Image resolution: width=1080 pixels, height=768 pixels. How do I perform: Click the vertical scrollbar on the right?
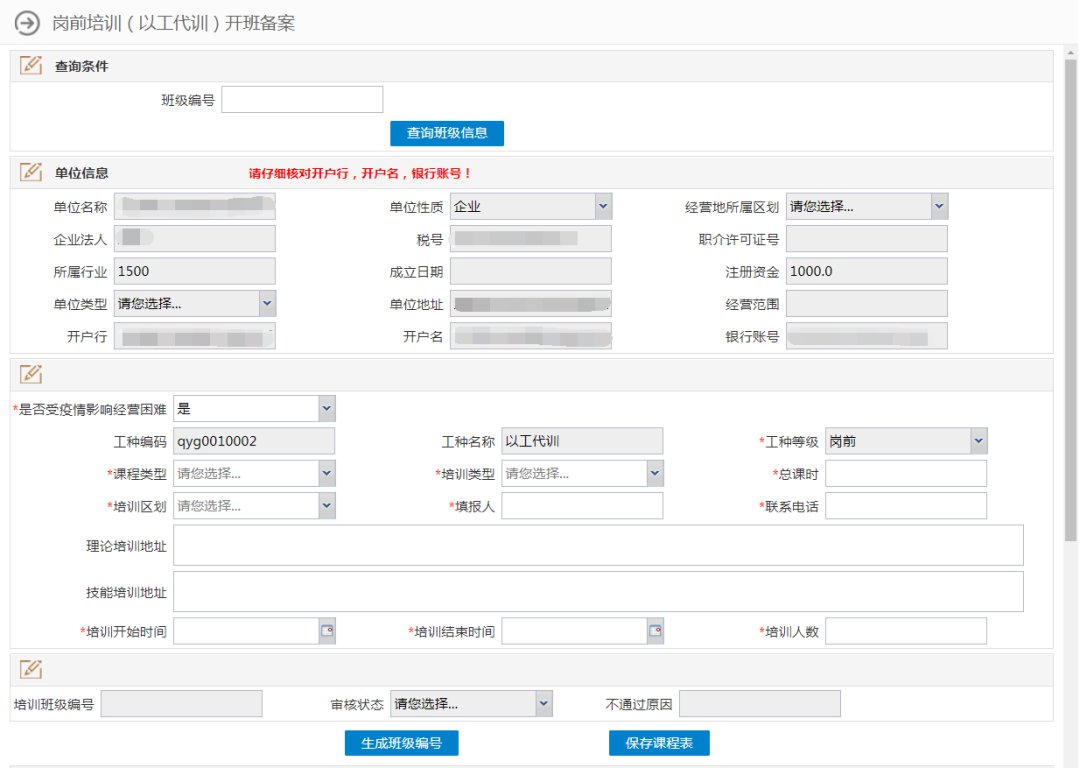[x=1071, y=300]
